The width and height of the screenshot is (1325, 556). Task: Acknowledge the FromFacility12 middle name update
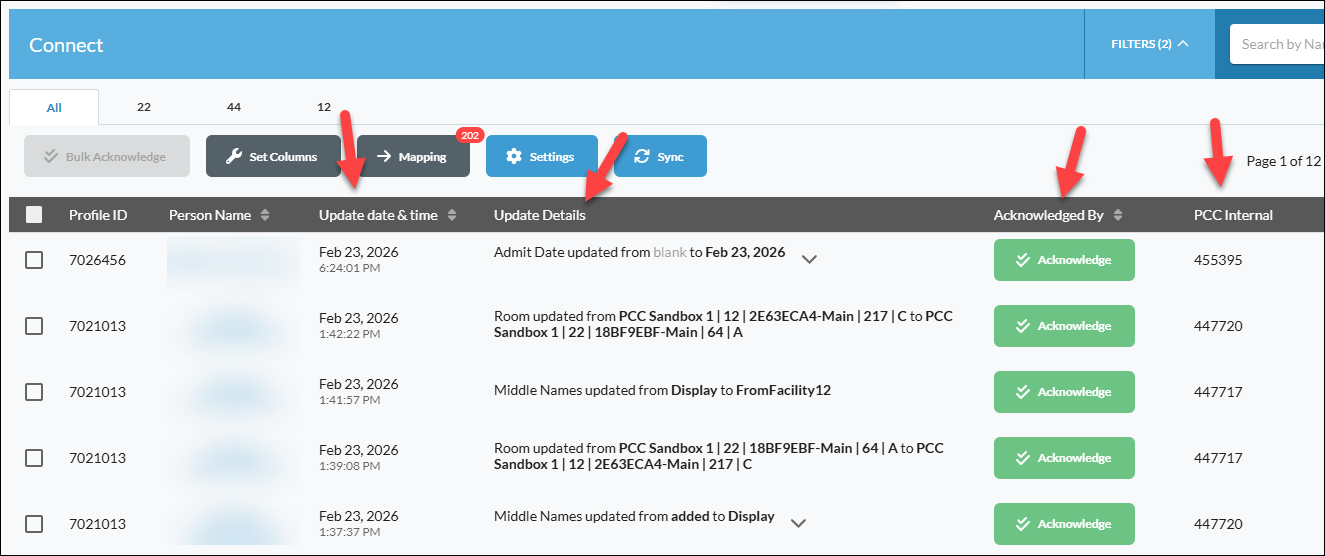1064,392
